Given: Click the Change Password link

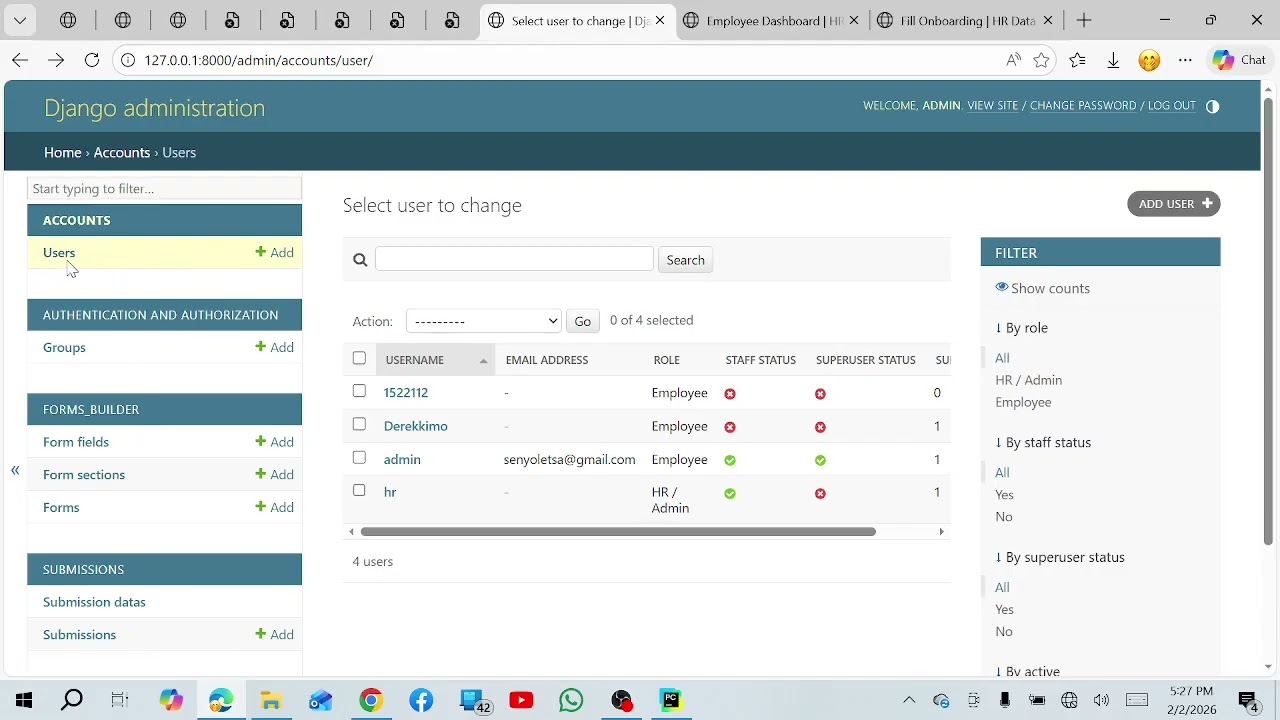Looking at the screenshot, I should pyautogui.click(x=1083, y=106).
